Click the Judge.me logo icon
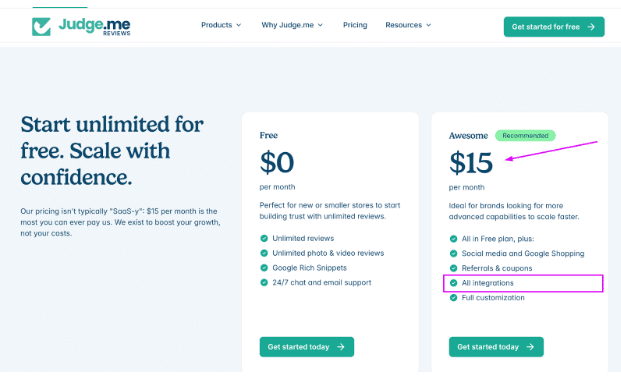This screenshot has height=381, width=621. pyautogui.click(x=41, y=27)
